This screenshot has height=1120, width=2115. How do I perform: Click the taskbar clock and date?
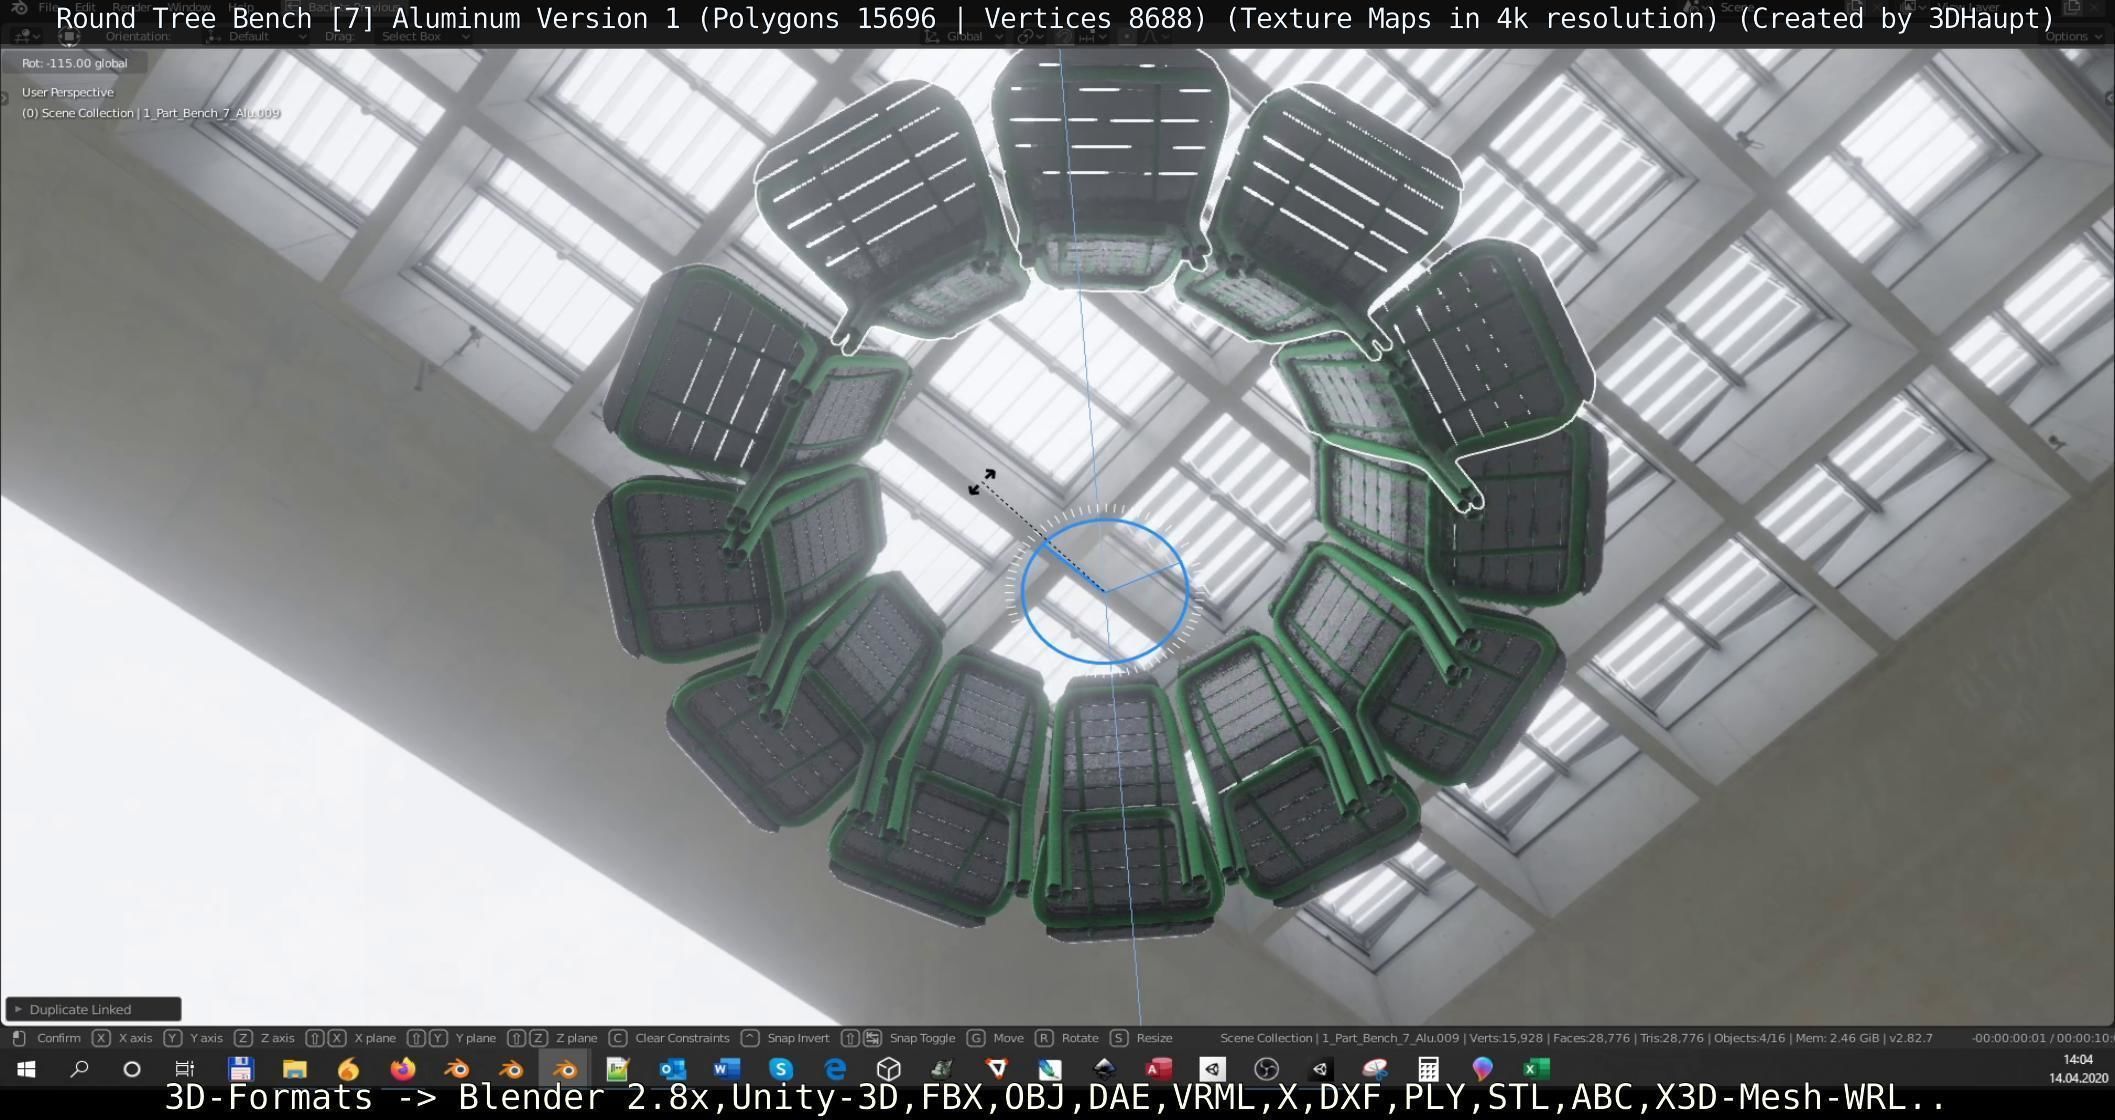click(2077, 1069)
